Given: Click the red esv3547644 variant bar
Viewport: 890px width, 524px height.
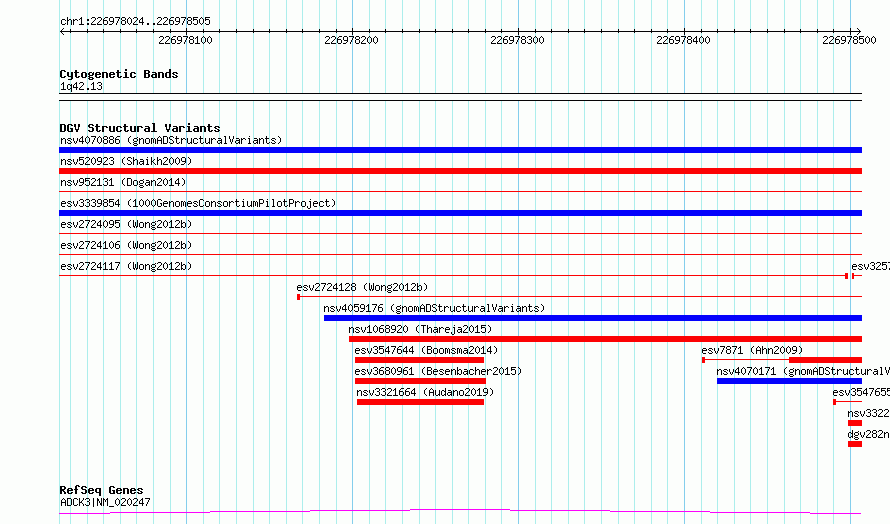Looking at the screenshot, I should click(x=419, y=360).
